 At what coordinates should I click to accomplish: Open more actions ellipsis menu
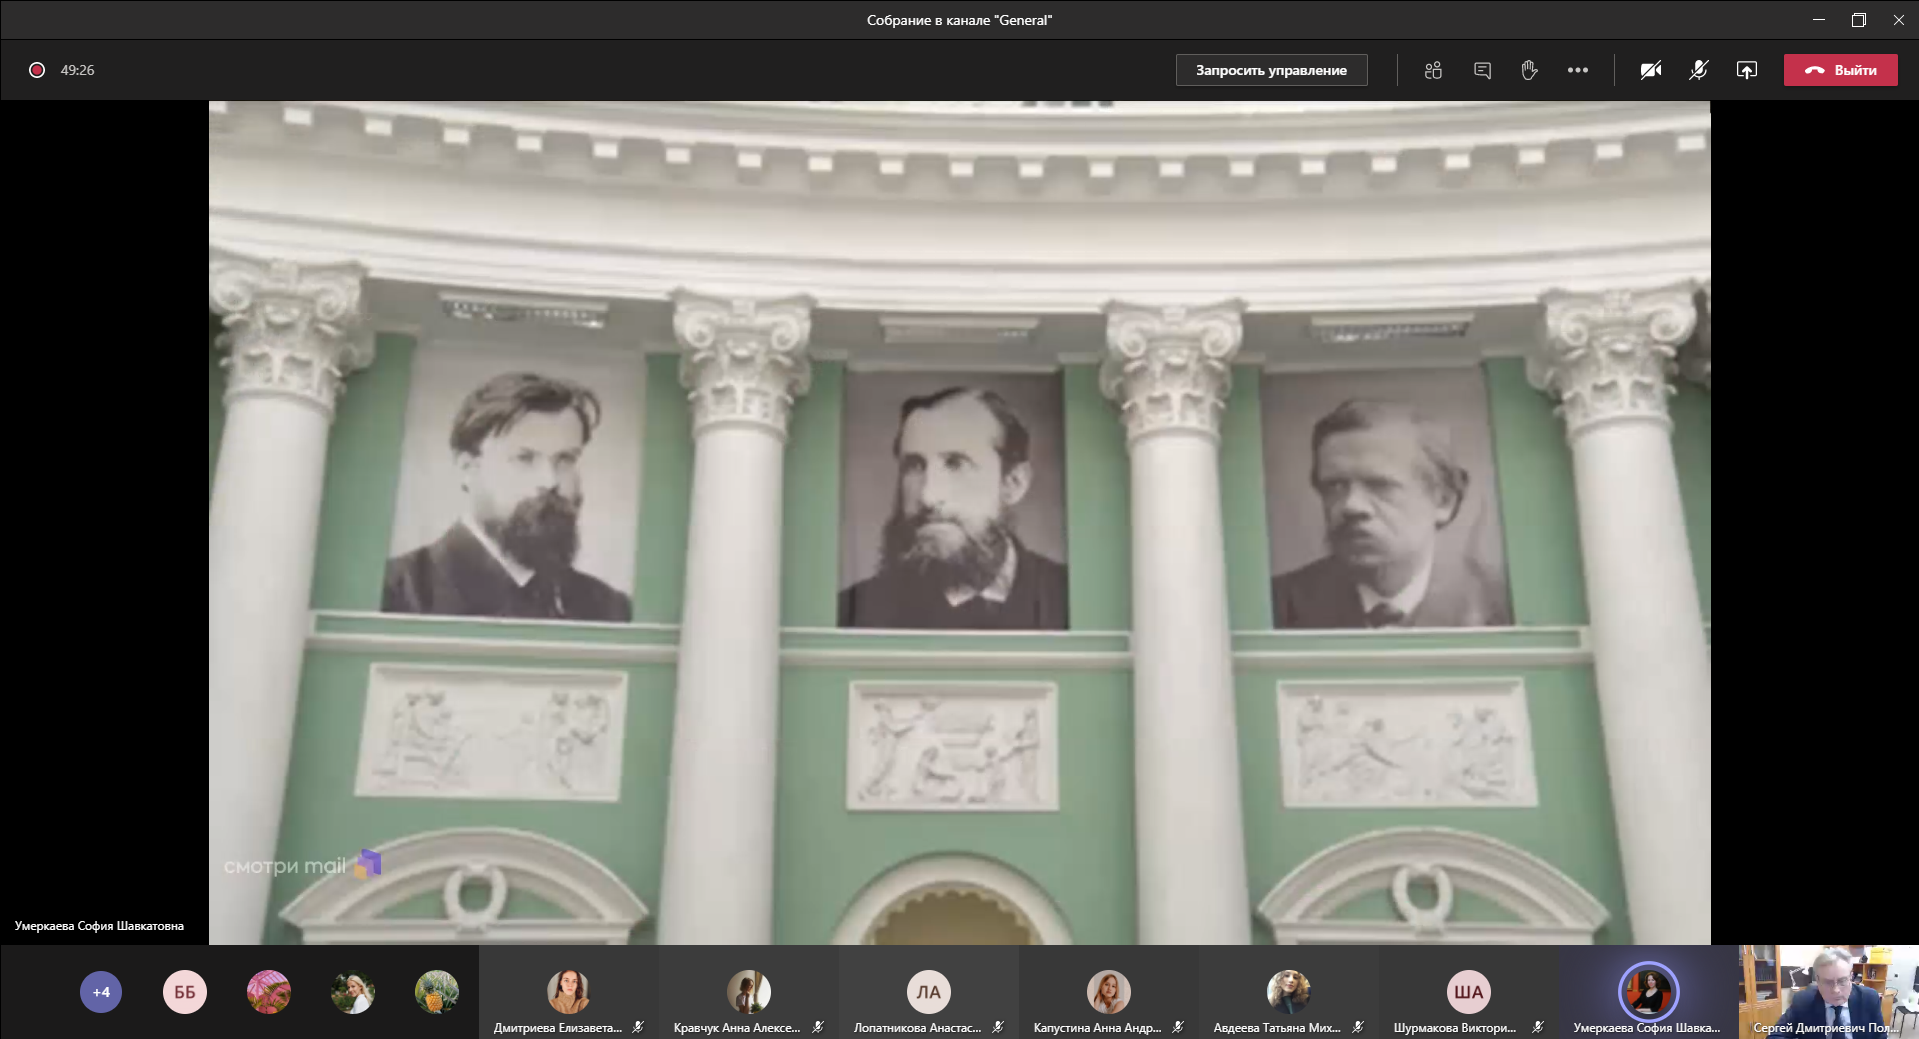pos(1577,70)
